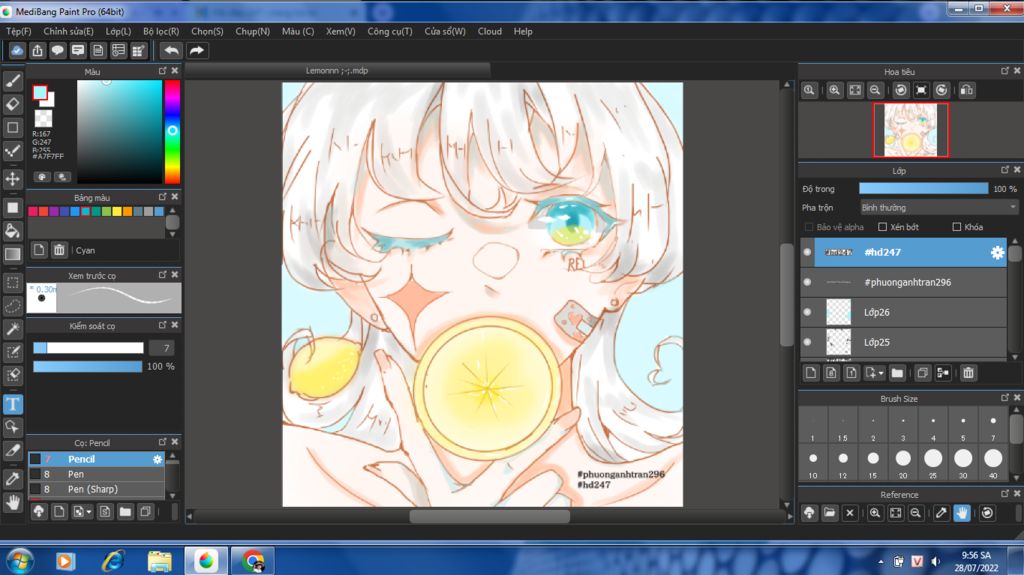Select the Text tool
The image size is (1024, 575).
pos(12,404)
